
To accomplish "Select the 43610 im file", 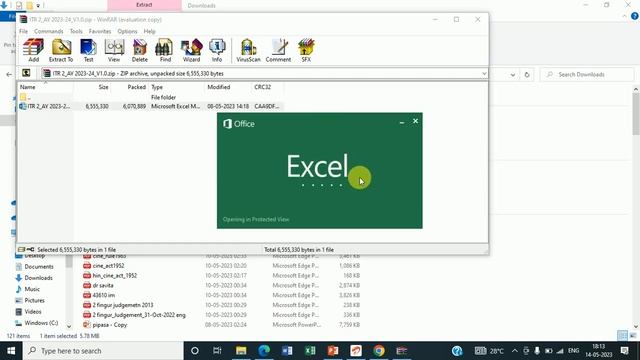I will 104,295.
